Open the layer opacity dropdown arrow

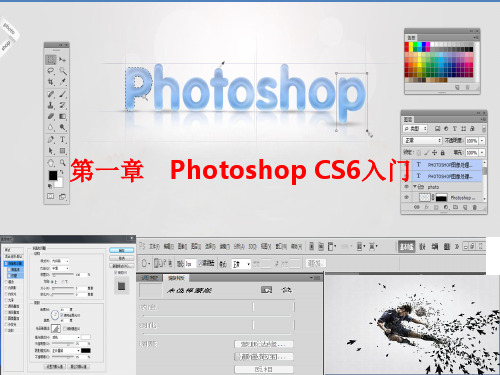[x=482, y=141]
